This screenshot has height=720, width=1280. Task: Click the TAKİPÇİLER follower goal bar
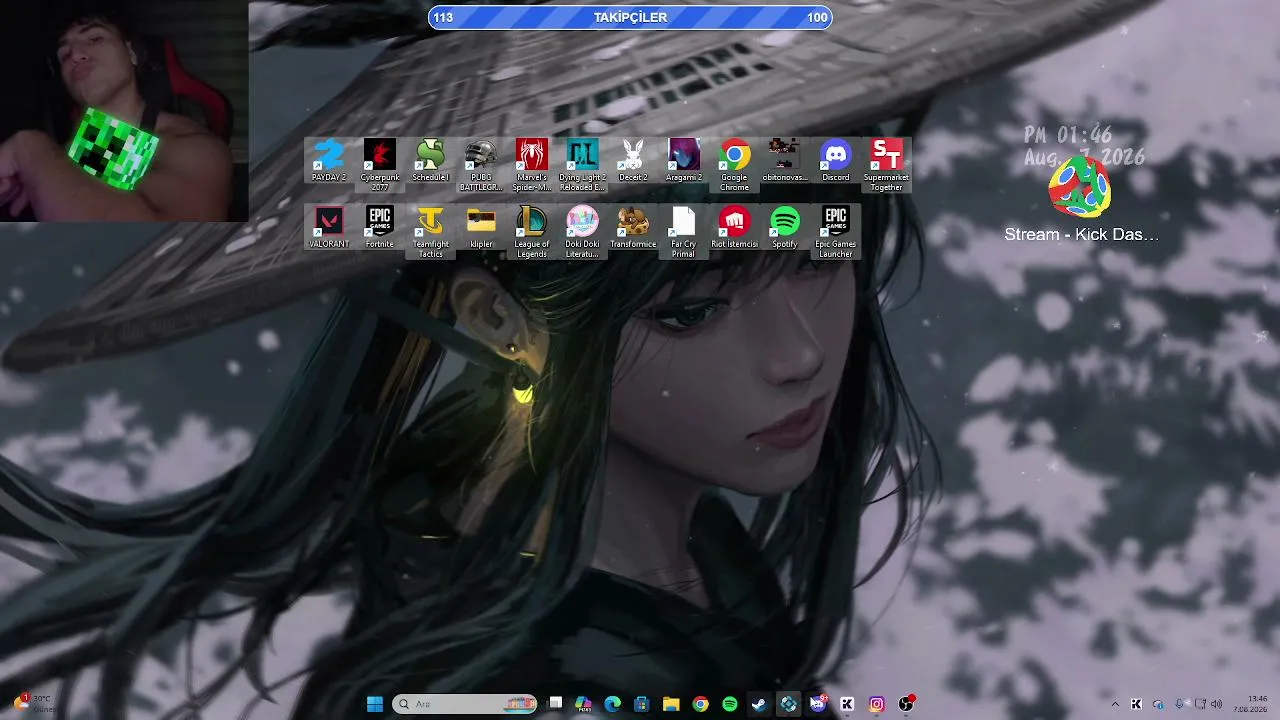(x=630, y=17)
